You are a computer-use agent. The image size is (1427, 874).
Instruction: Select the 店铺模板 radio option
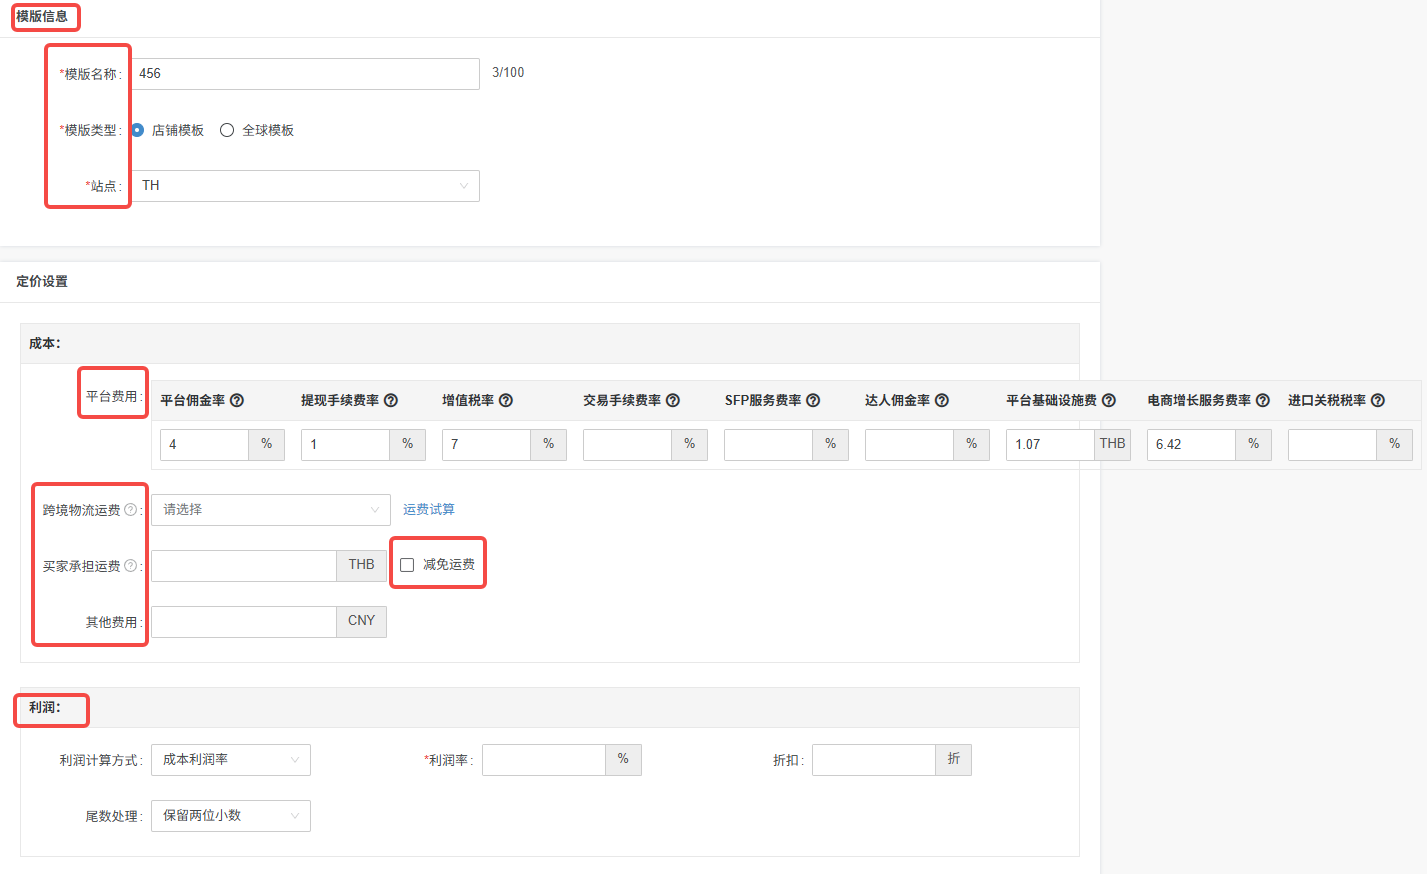pos(138,130)
